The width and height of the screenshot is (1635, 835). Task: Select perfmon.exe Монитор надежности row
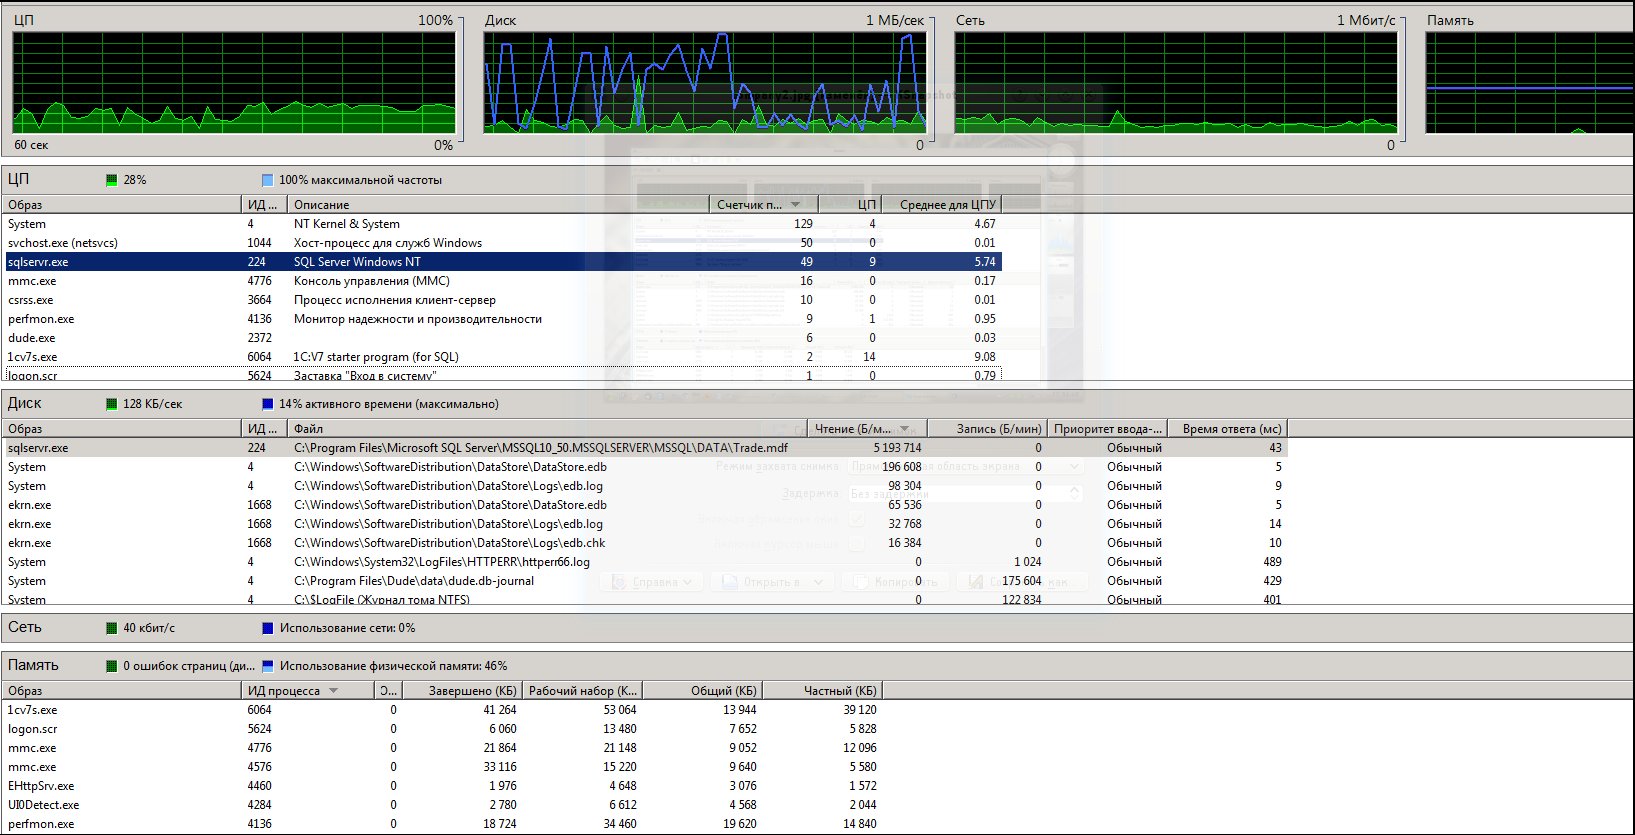click(503, 319)
